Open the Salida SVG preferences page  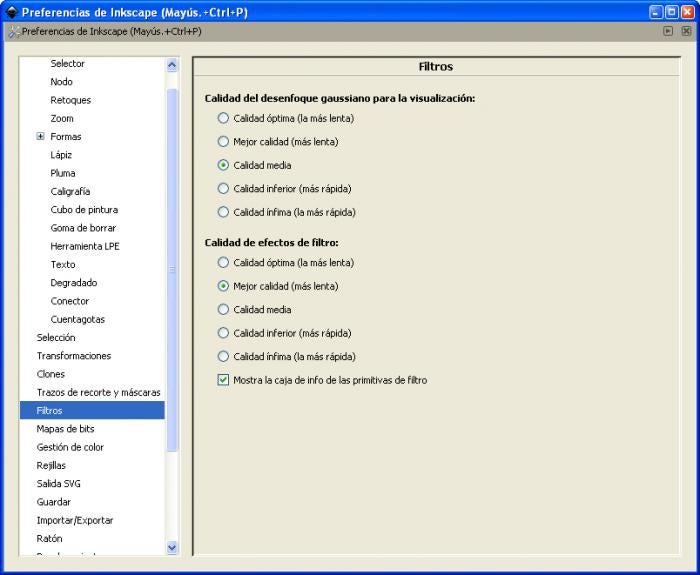click(58, 484)
